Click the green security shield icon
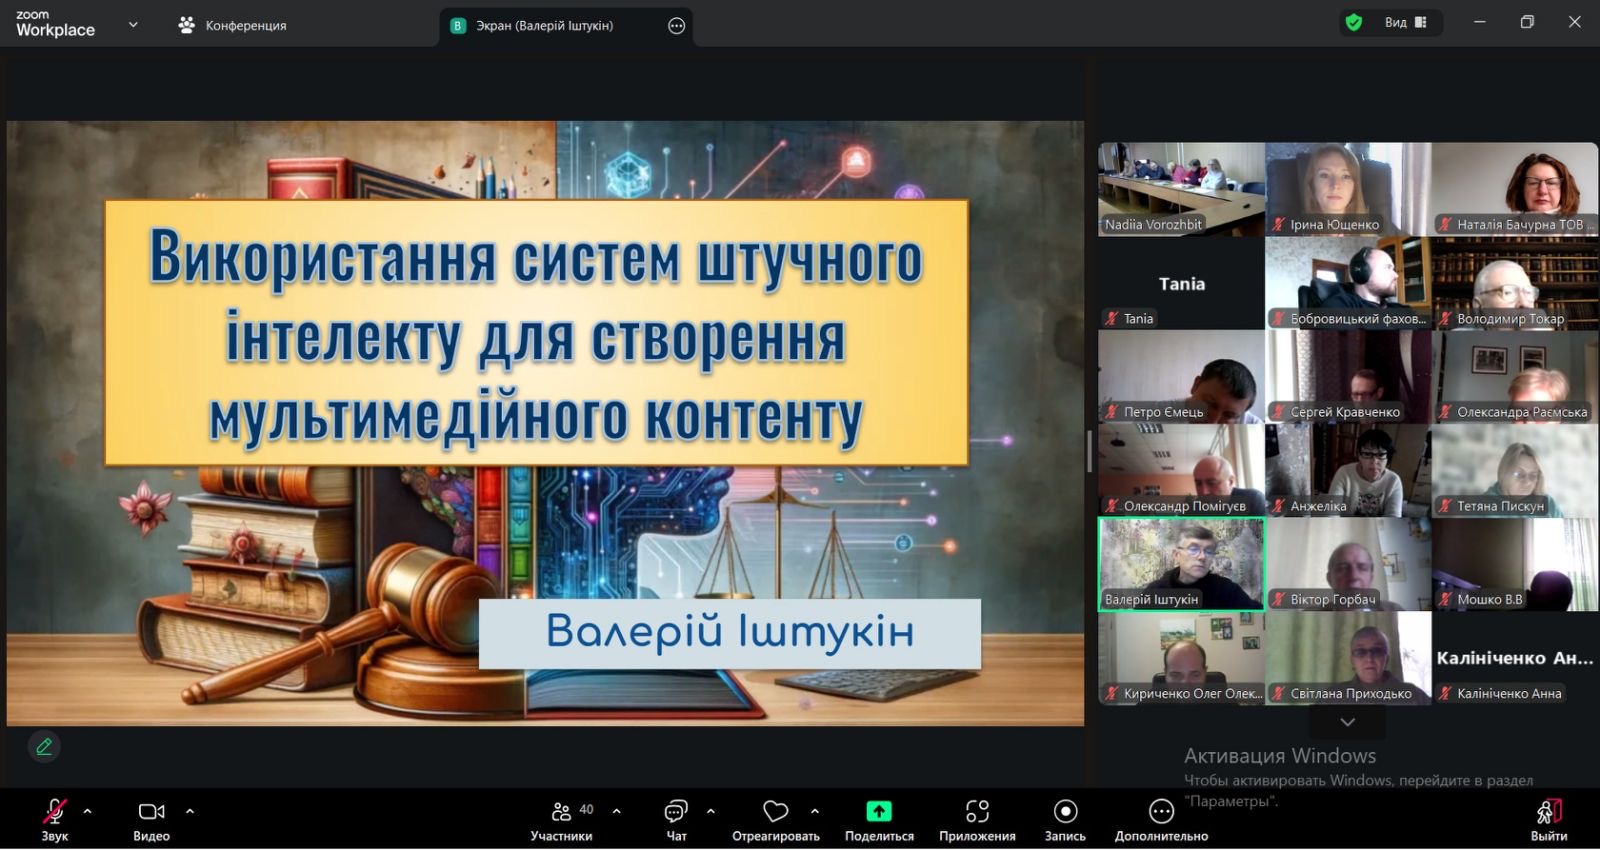The height and width of the screenshot is (850, 1600). click(x=1354, y=23)
